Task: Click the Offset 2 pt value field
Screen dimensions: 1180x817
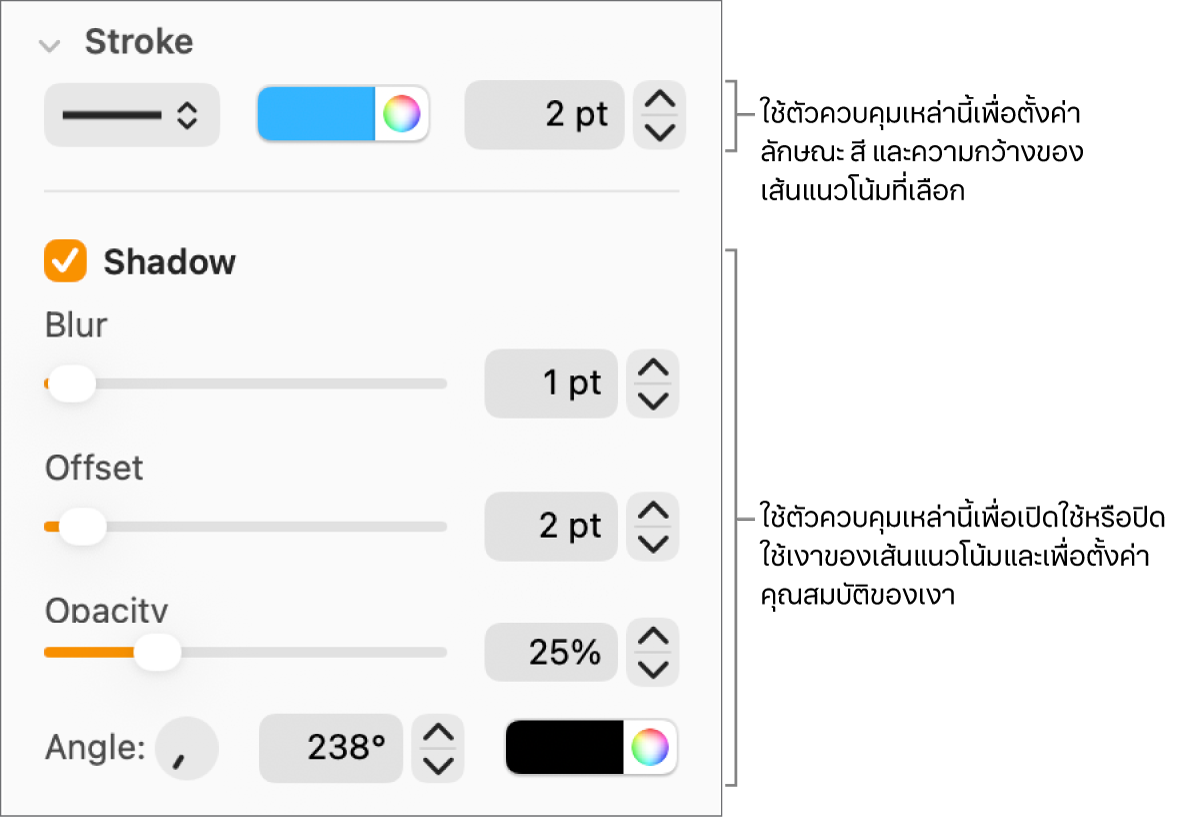Action: 551,525
